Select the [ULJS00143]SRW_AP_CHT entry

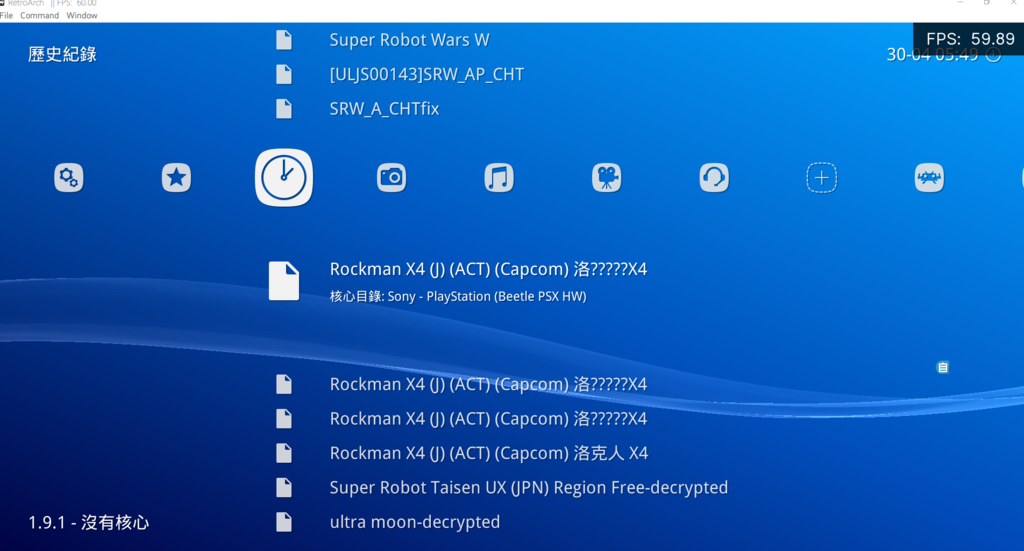click(426, 74)
